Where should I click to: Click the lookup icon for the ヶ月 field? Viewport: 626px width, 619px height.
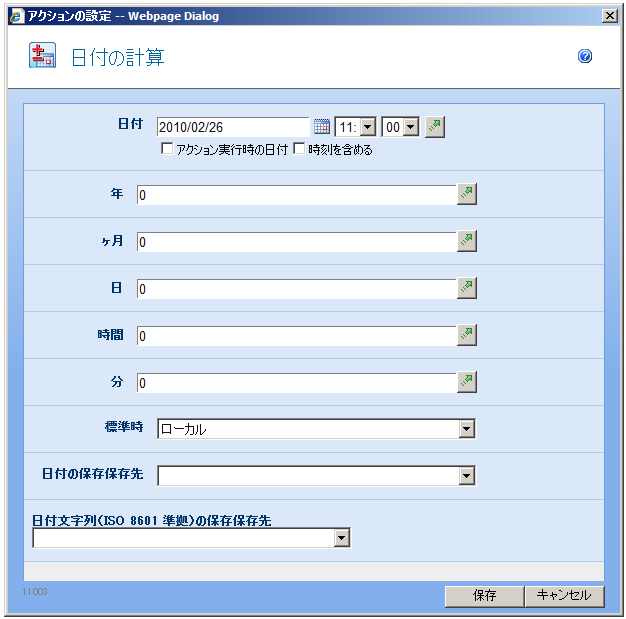(x=467, y=241)
